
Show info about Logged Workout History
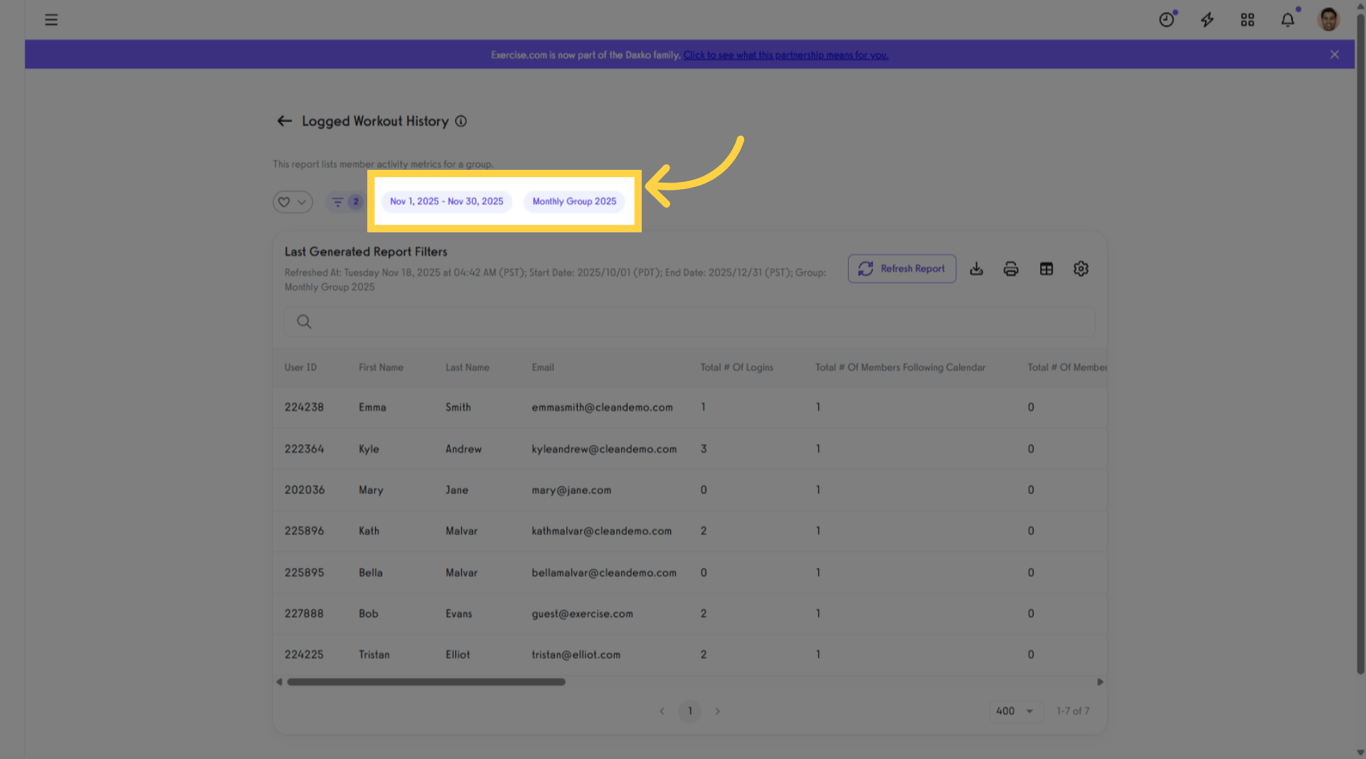pos(461,121)
